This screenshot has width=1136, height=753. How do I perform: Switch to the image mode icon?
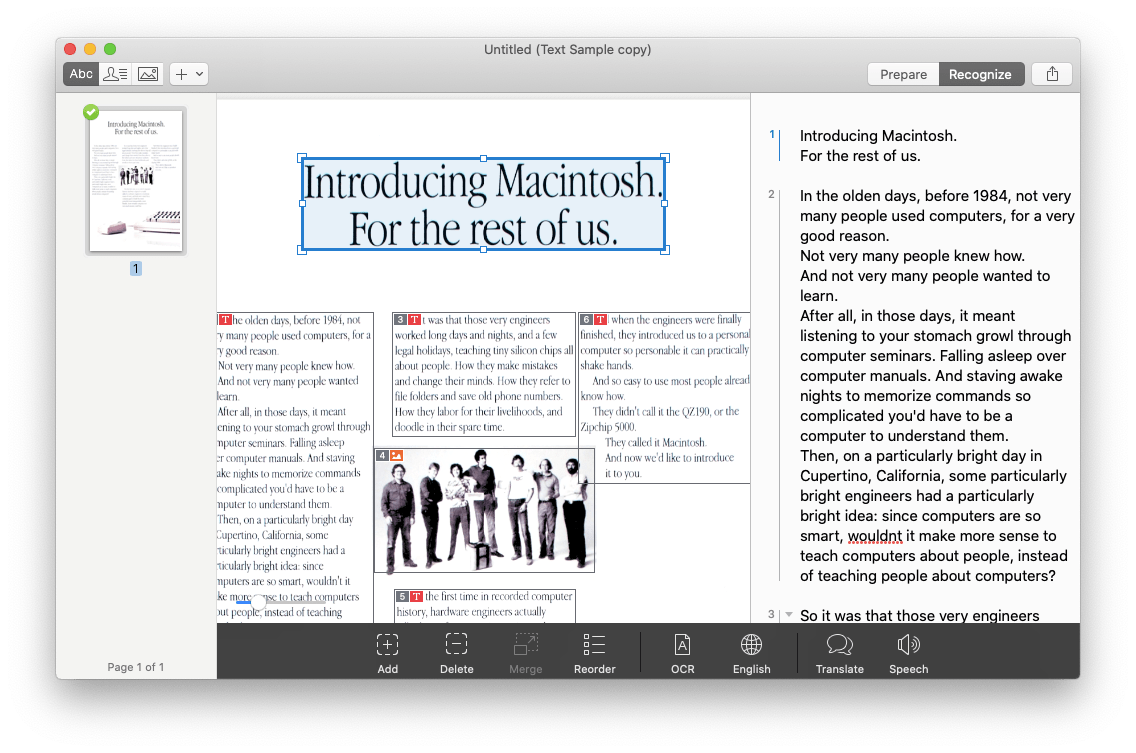pyautogui.click(x=148, y=74)
